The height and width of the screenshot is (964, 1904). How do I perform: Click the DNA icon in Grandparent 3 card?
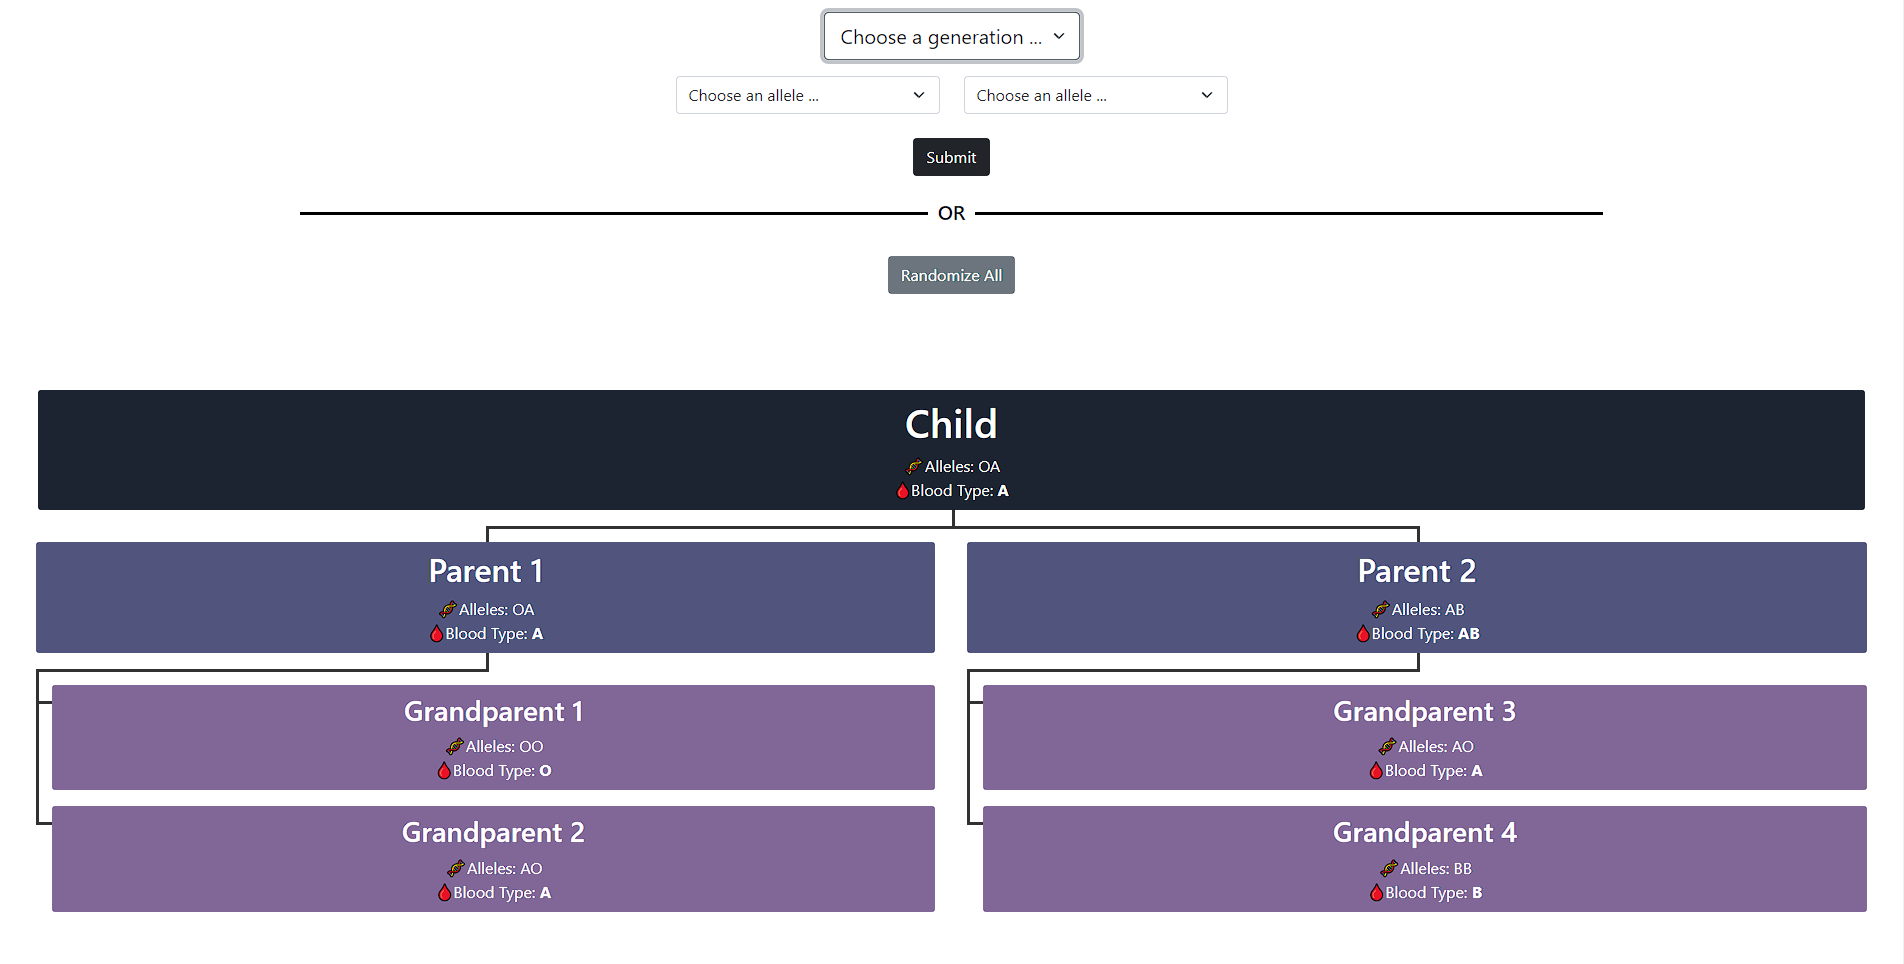(1387, 747)
